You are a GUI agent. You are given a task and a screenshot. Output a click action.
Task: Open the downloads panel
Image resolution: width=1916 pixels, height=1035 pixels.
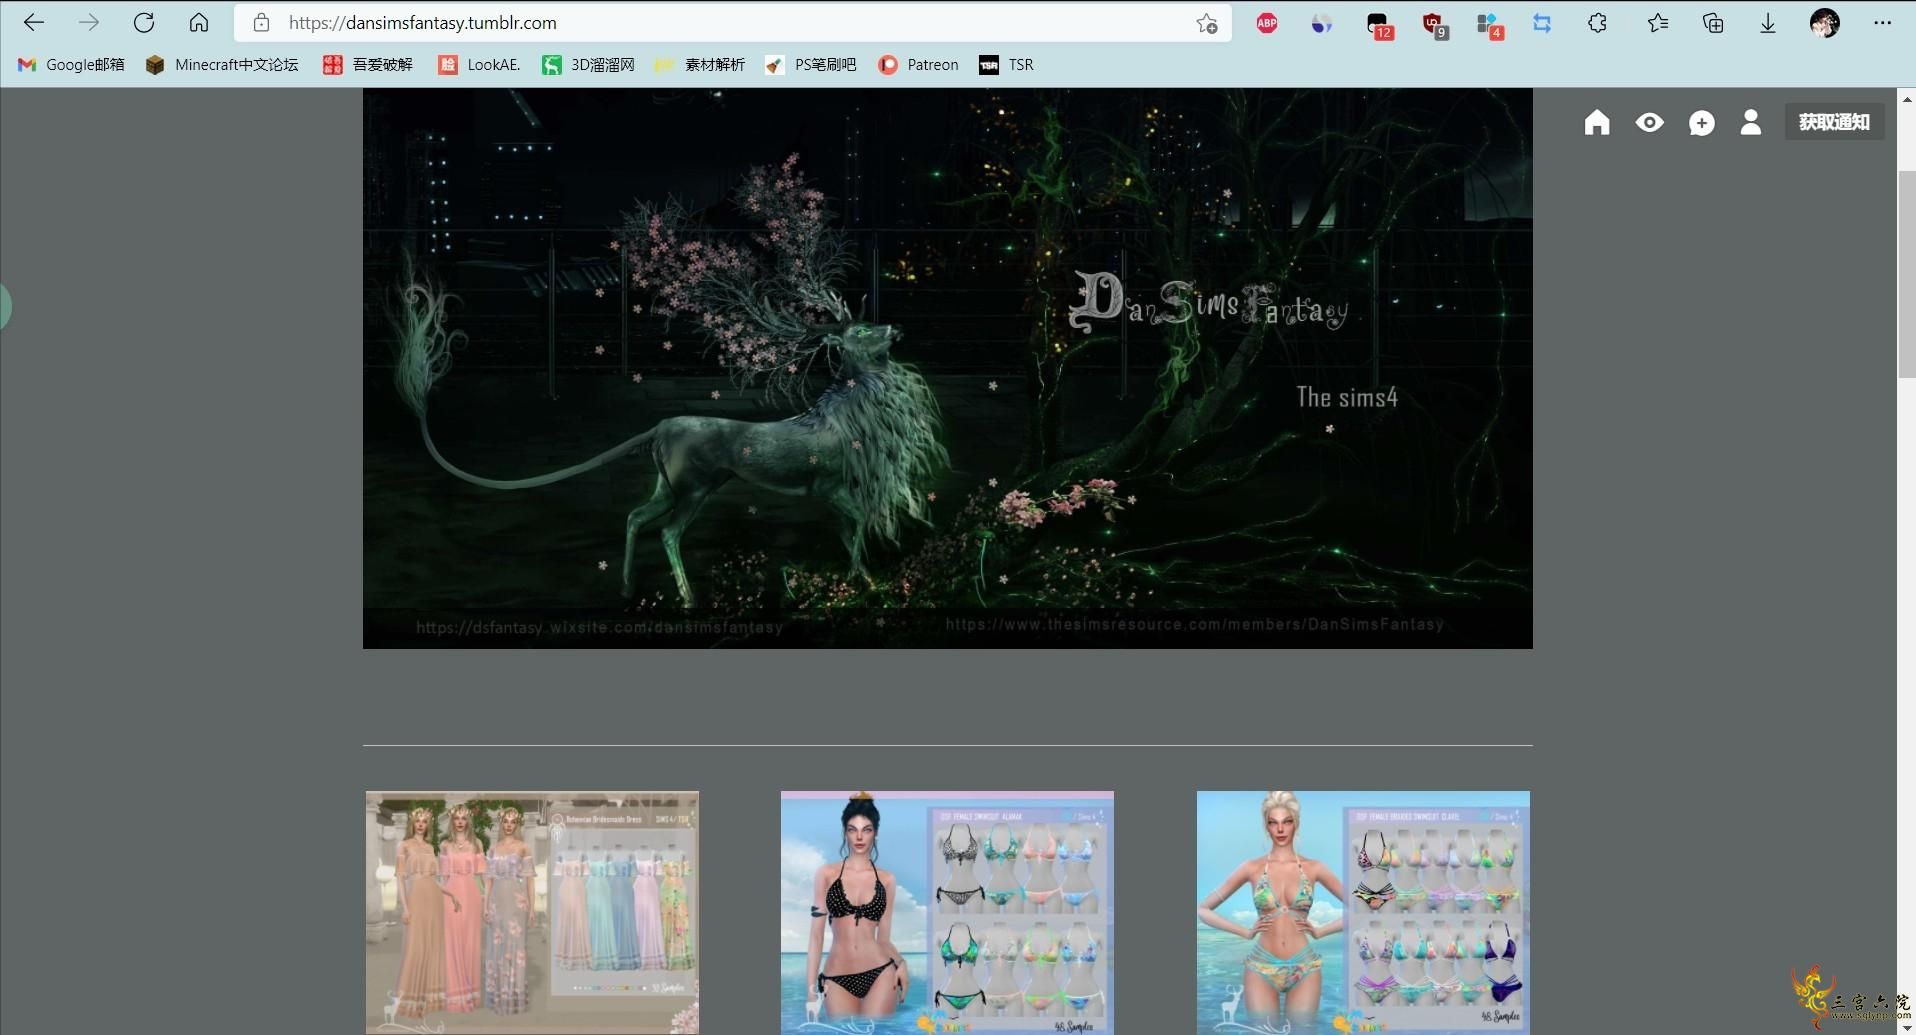point(1768,23)
